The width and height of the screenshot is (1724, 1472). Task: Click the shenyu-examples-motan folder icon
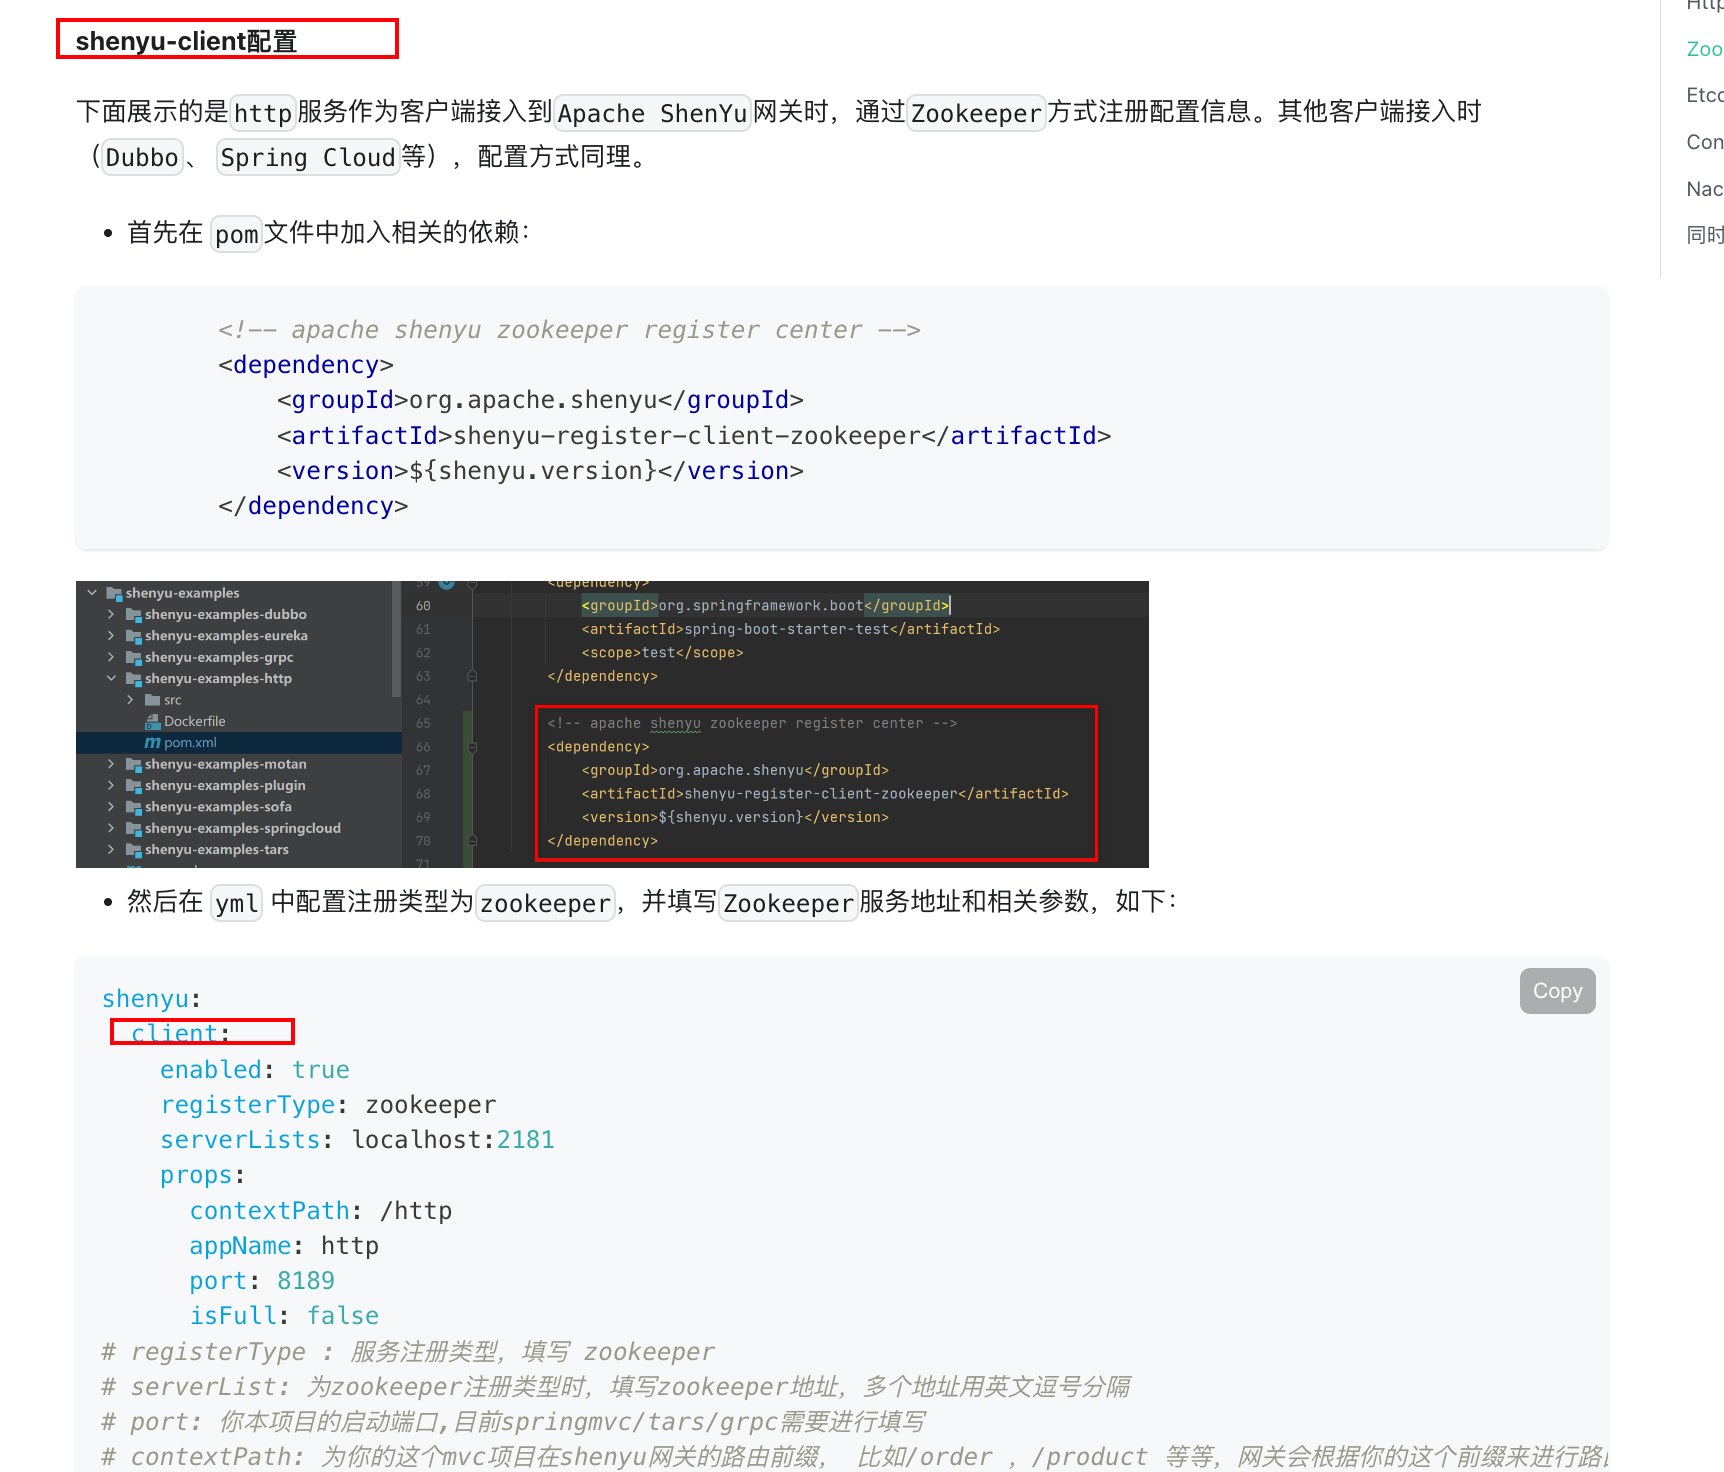133,764
